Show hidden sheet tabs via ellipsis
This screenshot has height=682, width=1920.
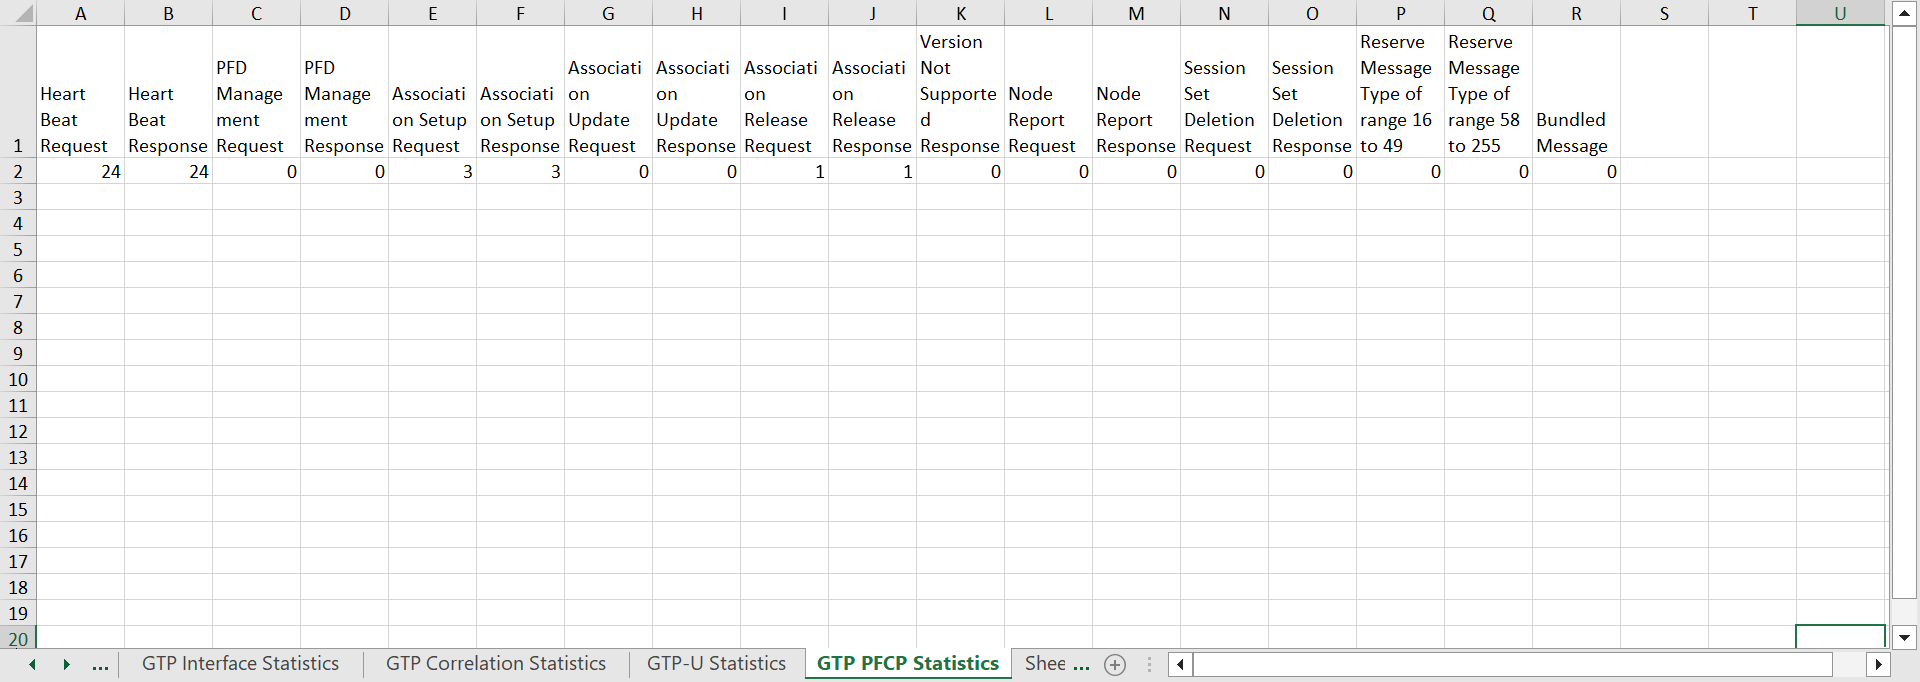[100, 664]
